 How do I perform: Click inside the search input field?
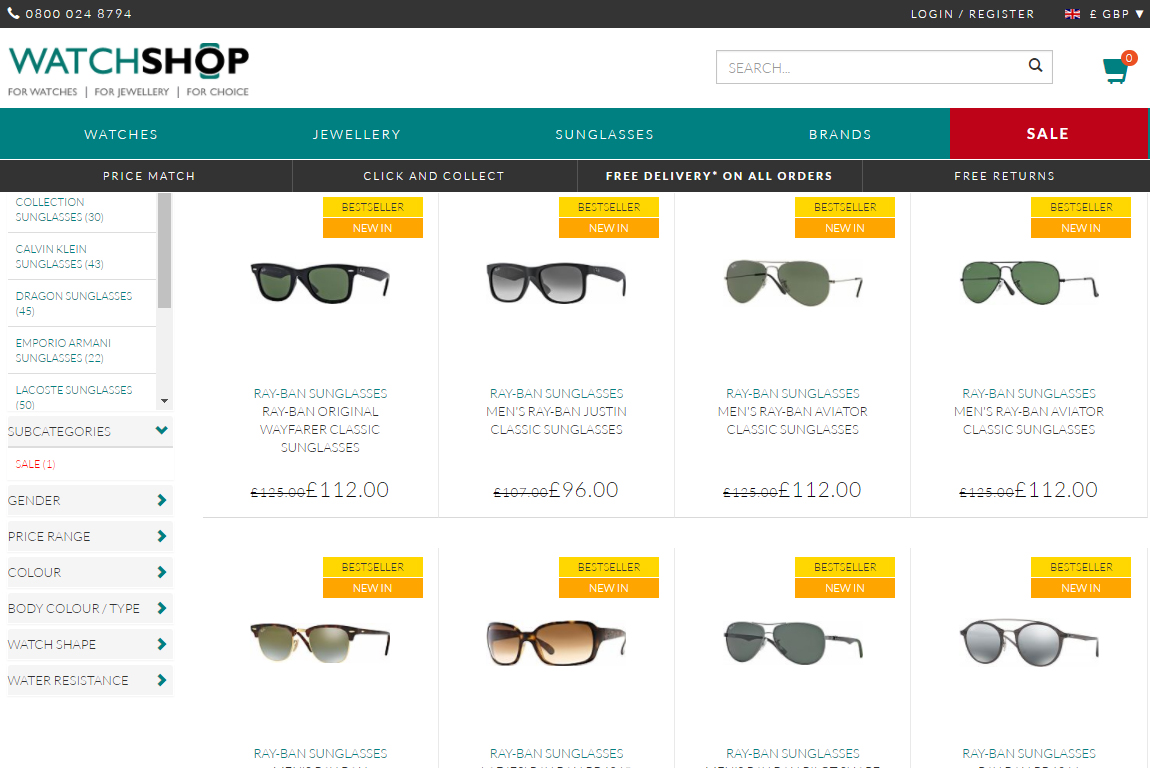[870, 66]
